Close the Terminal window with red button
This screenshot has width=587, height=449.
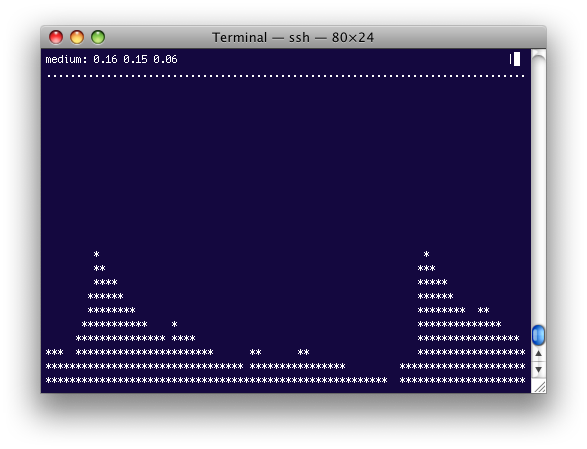tap(56, 37)
